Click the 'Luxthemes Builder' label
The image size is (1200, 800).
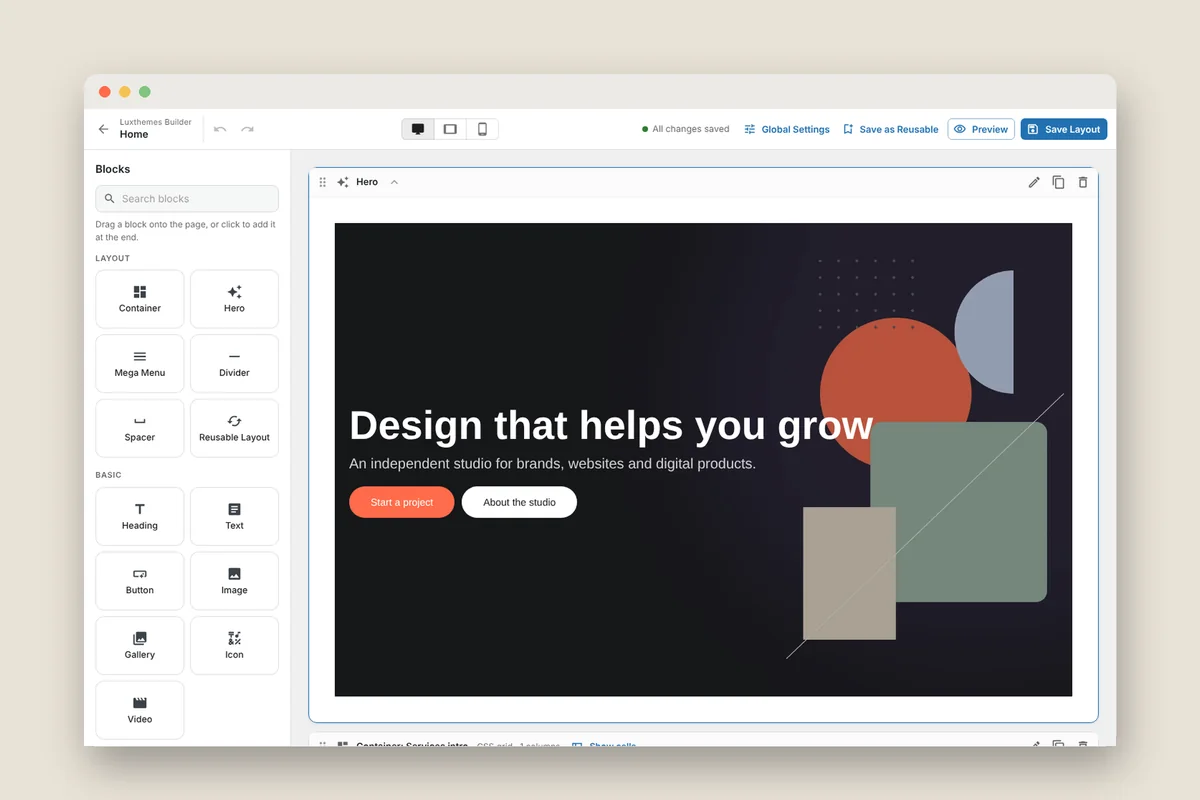pos(156,122)
